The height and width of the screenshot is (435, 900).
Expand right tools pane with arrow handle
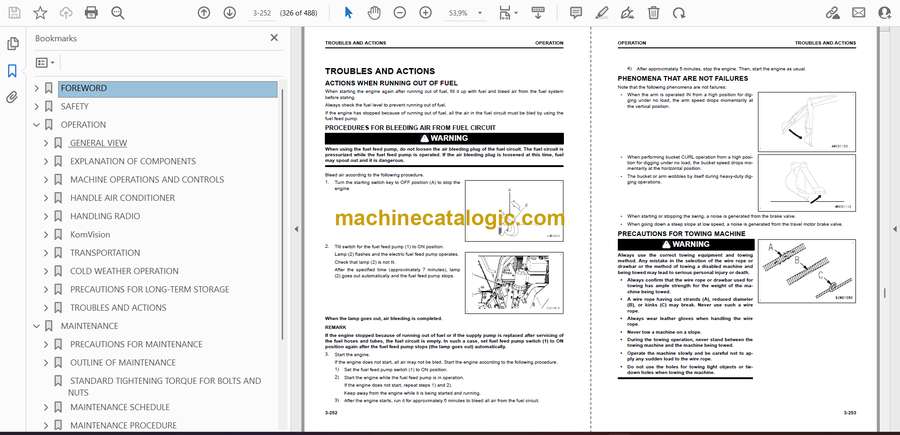pyautogui.click(x=894, y=229)
